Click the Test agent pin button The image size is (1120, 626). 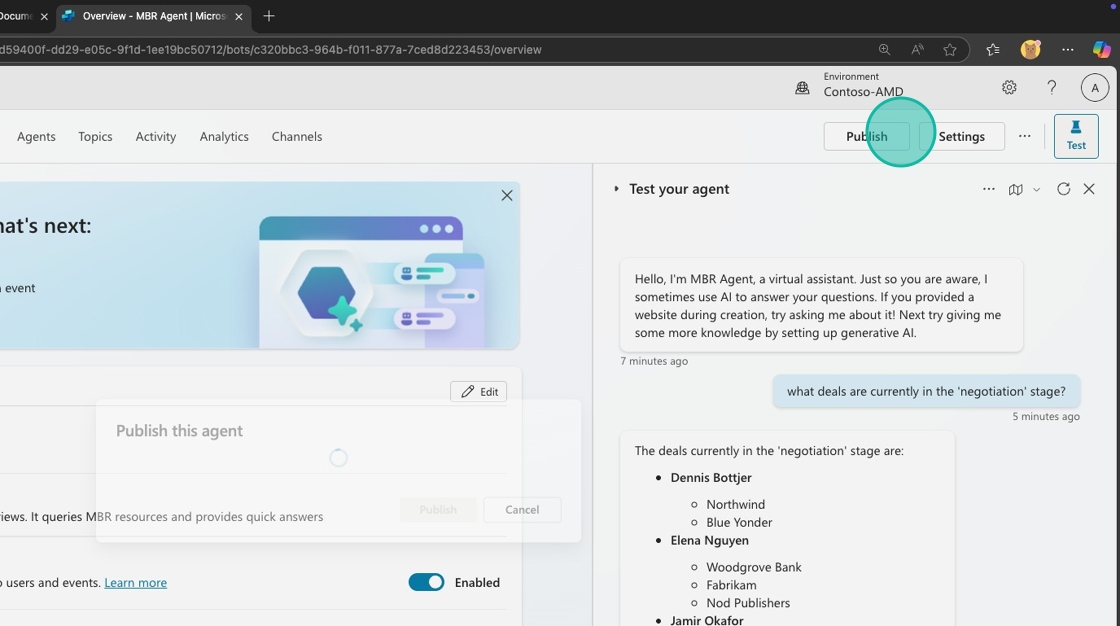coord(1076,136)
